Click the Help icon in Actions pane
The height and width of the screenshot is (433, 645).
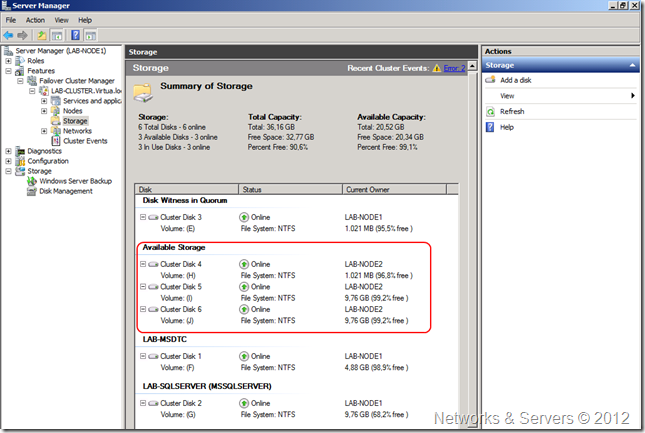[490, 127]
